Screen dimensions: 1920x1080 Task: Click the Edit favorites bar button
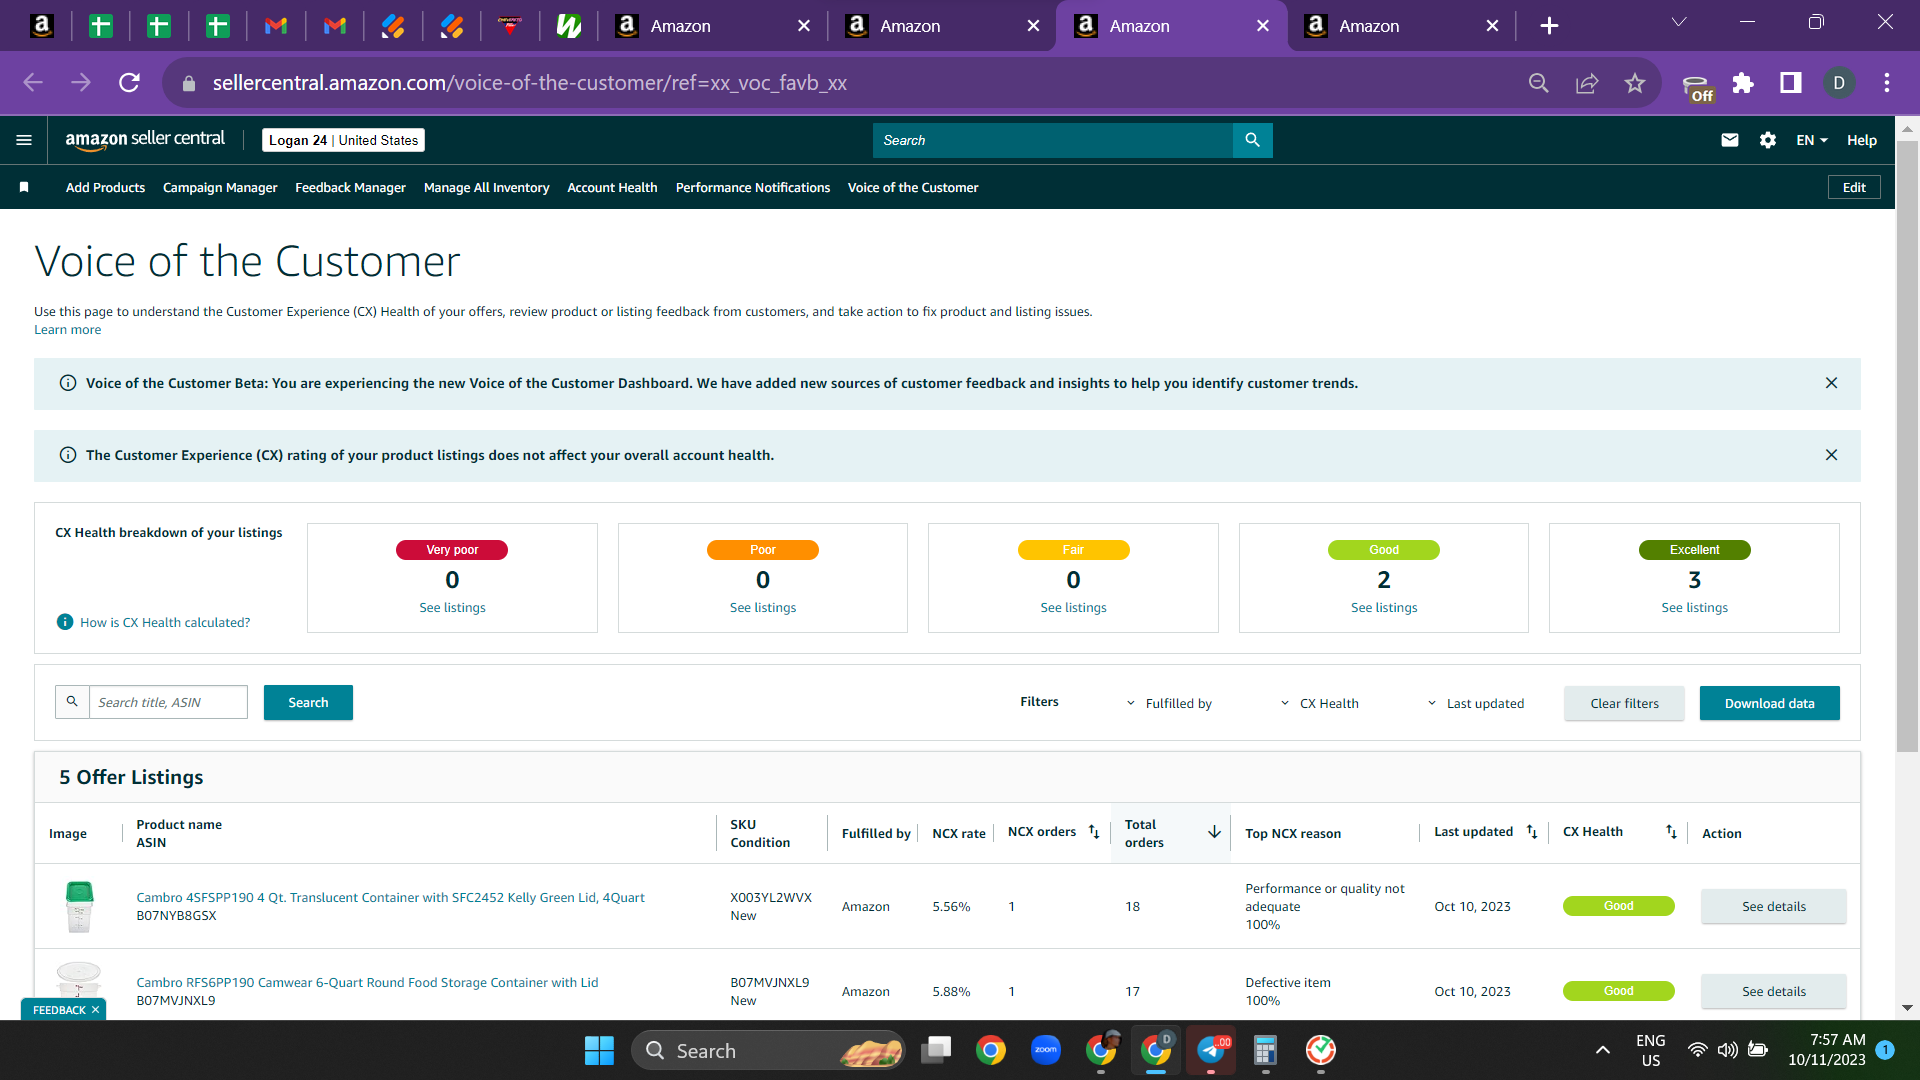(1854, 187)
